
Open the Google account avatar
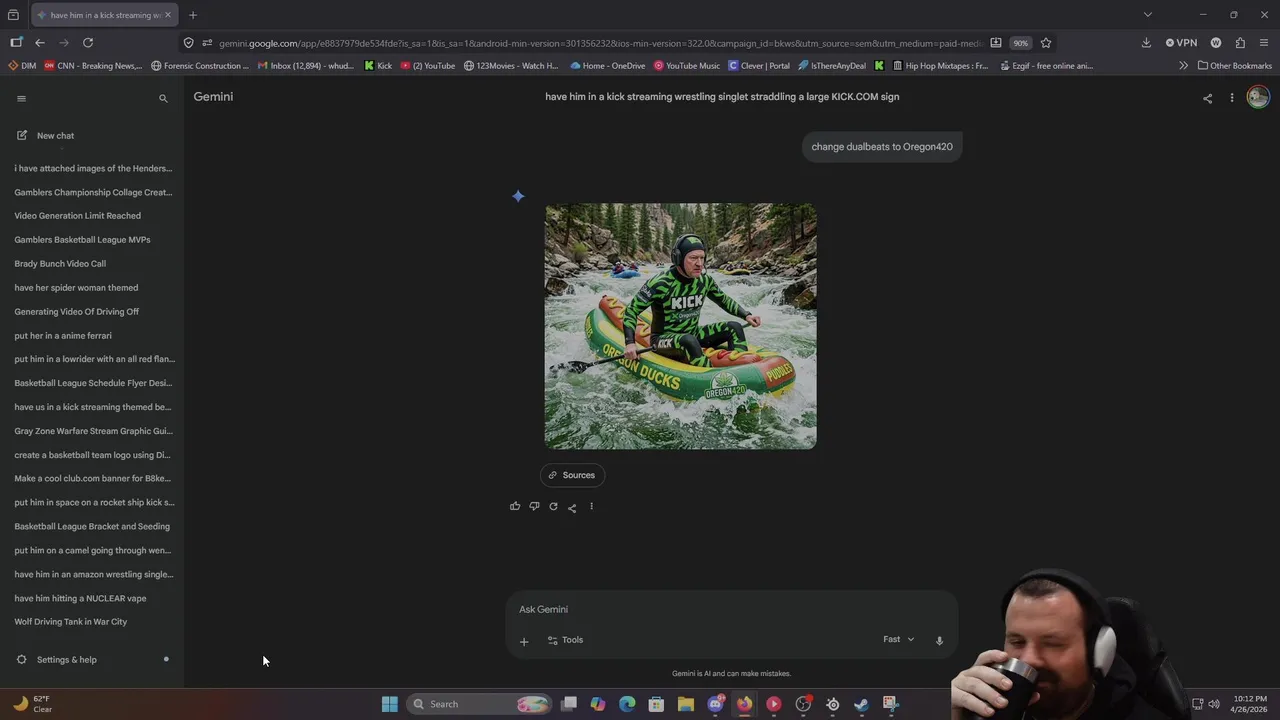point(1258,97)
